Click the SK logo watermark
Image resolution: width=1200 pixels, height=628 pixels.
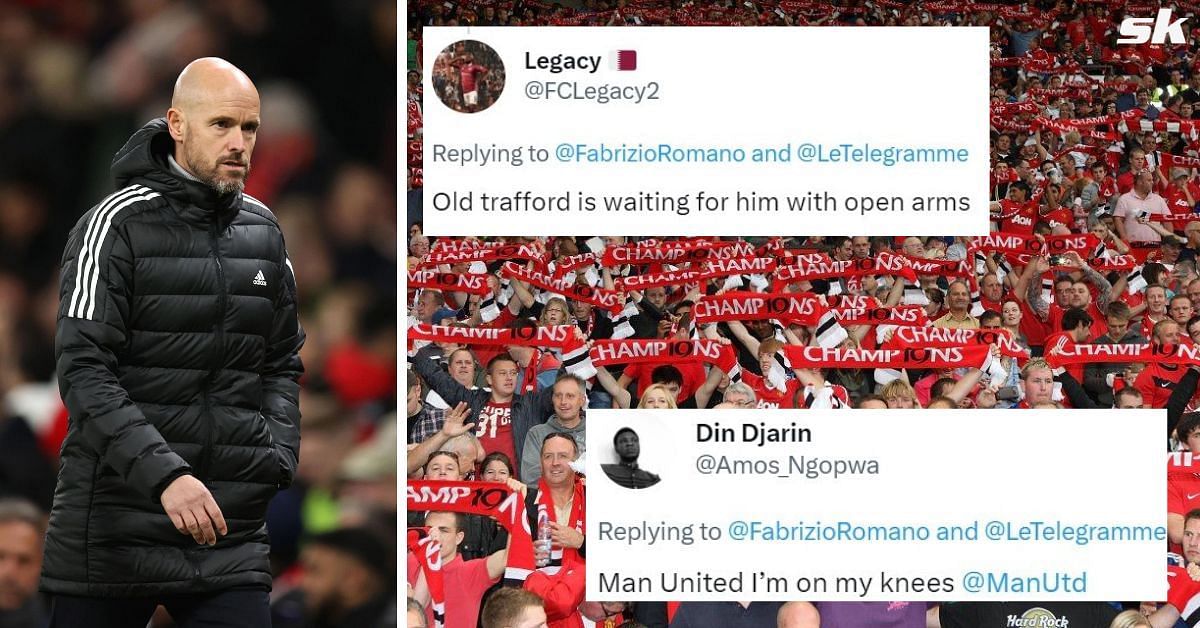click(x=1151, y=25)
